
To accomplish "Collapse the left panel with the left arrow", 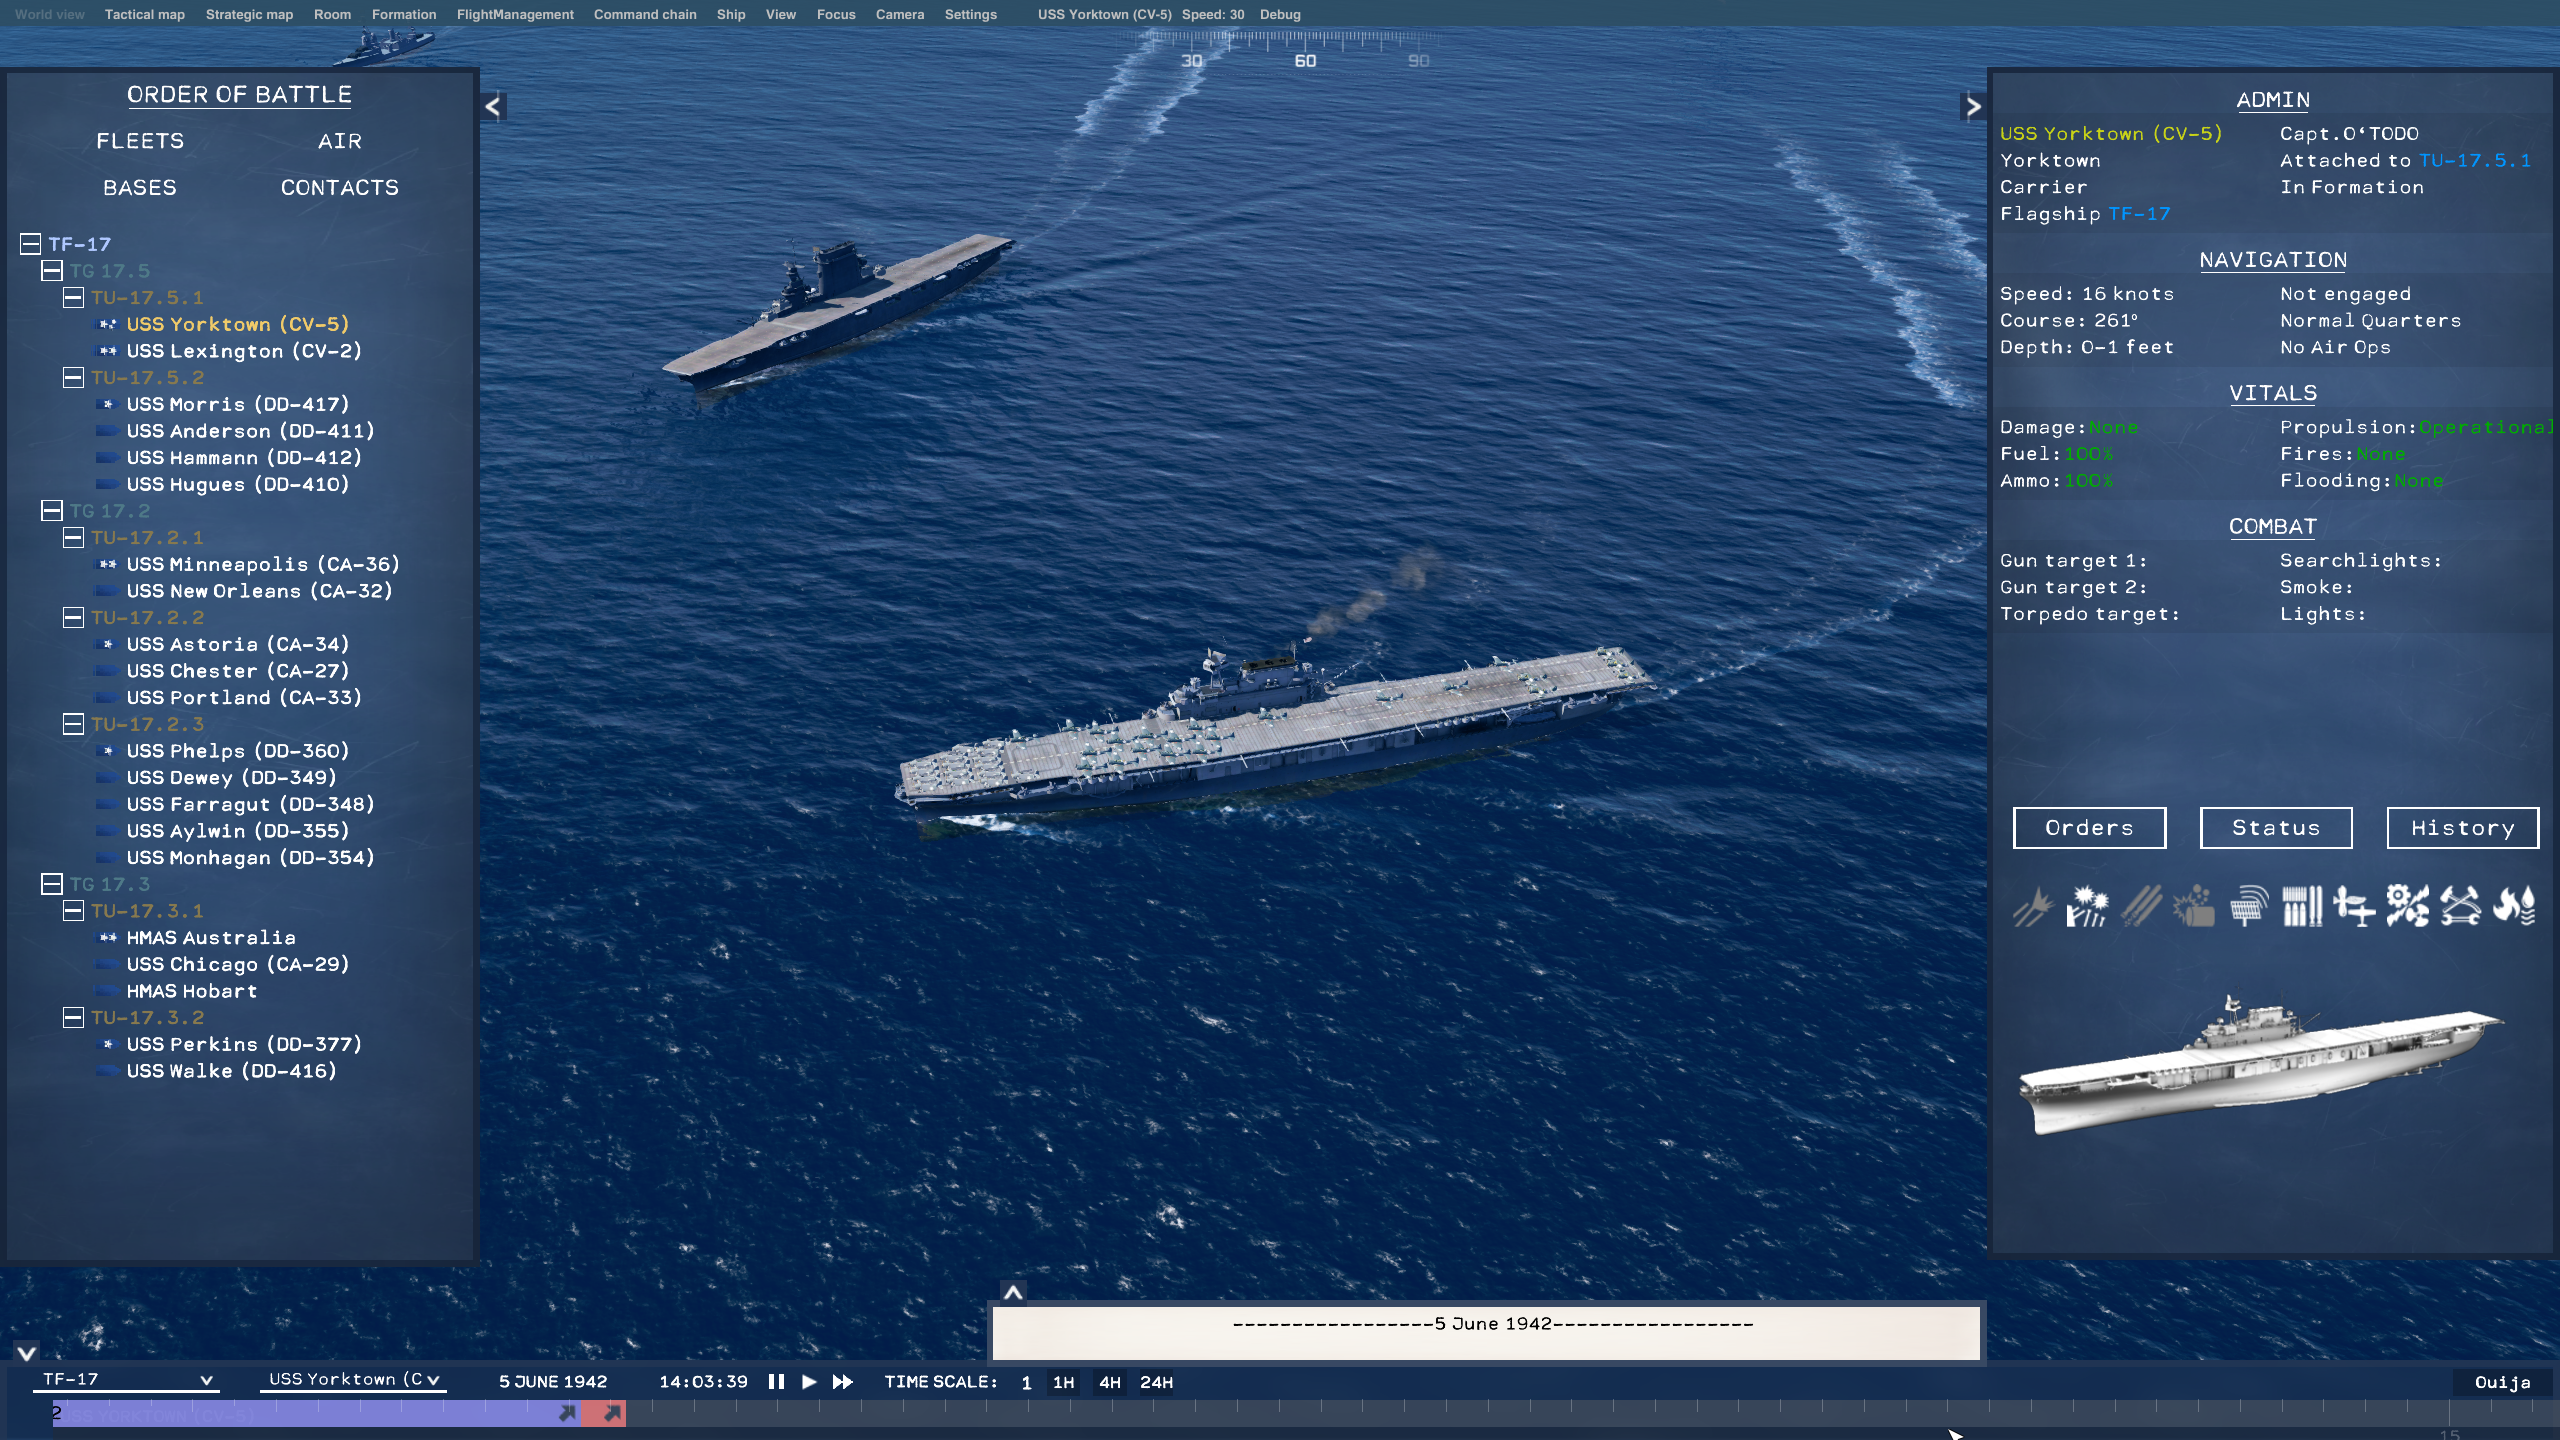I will click(493, 106).
